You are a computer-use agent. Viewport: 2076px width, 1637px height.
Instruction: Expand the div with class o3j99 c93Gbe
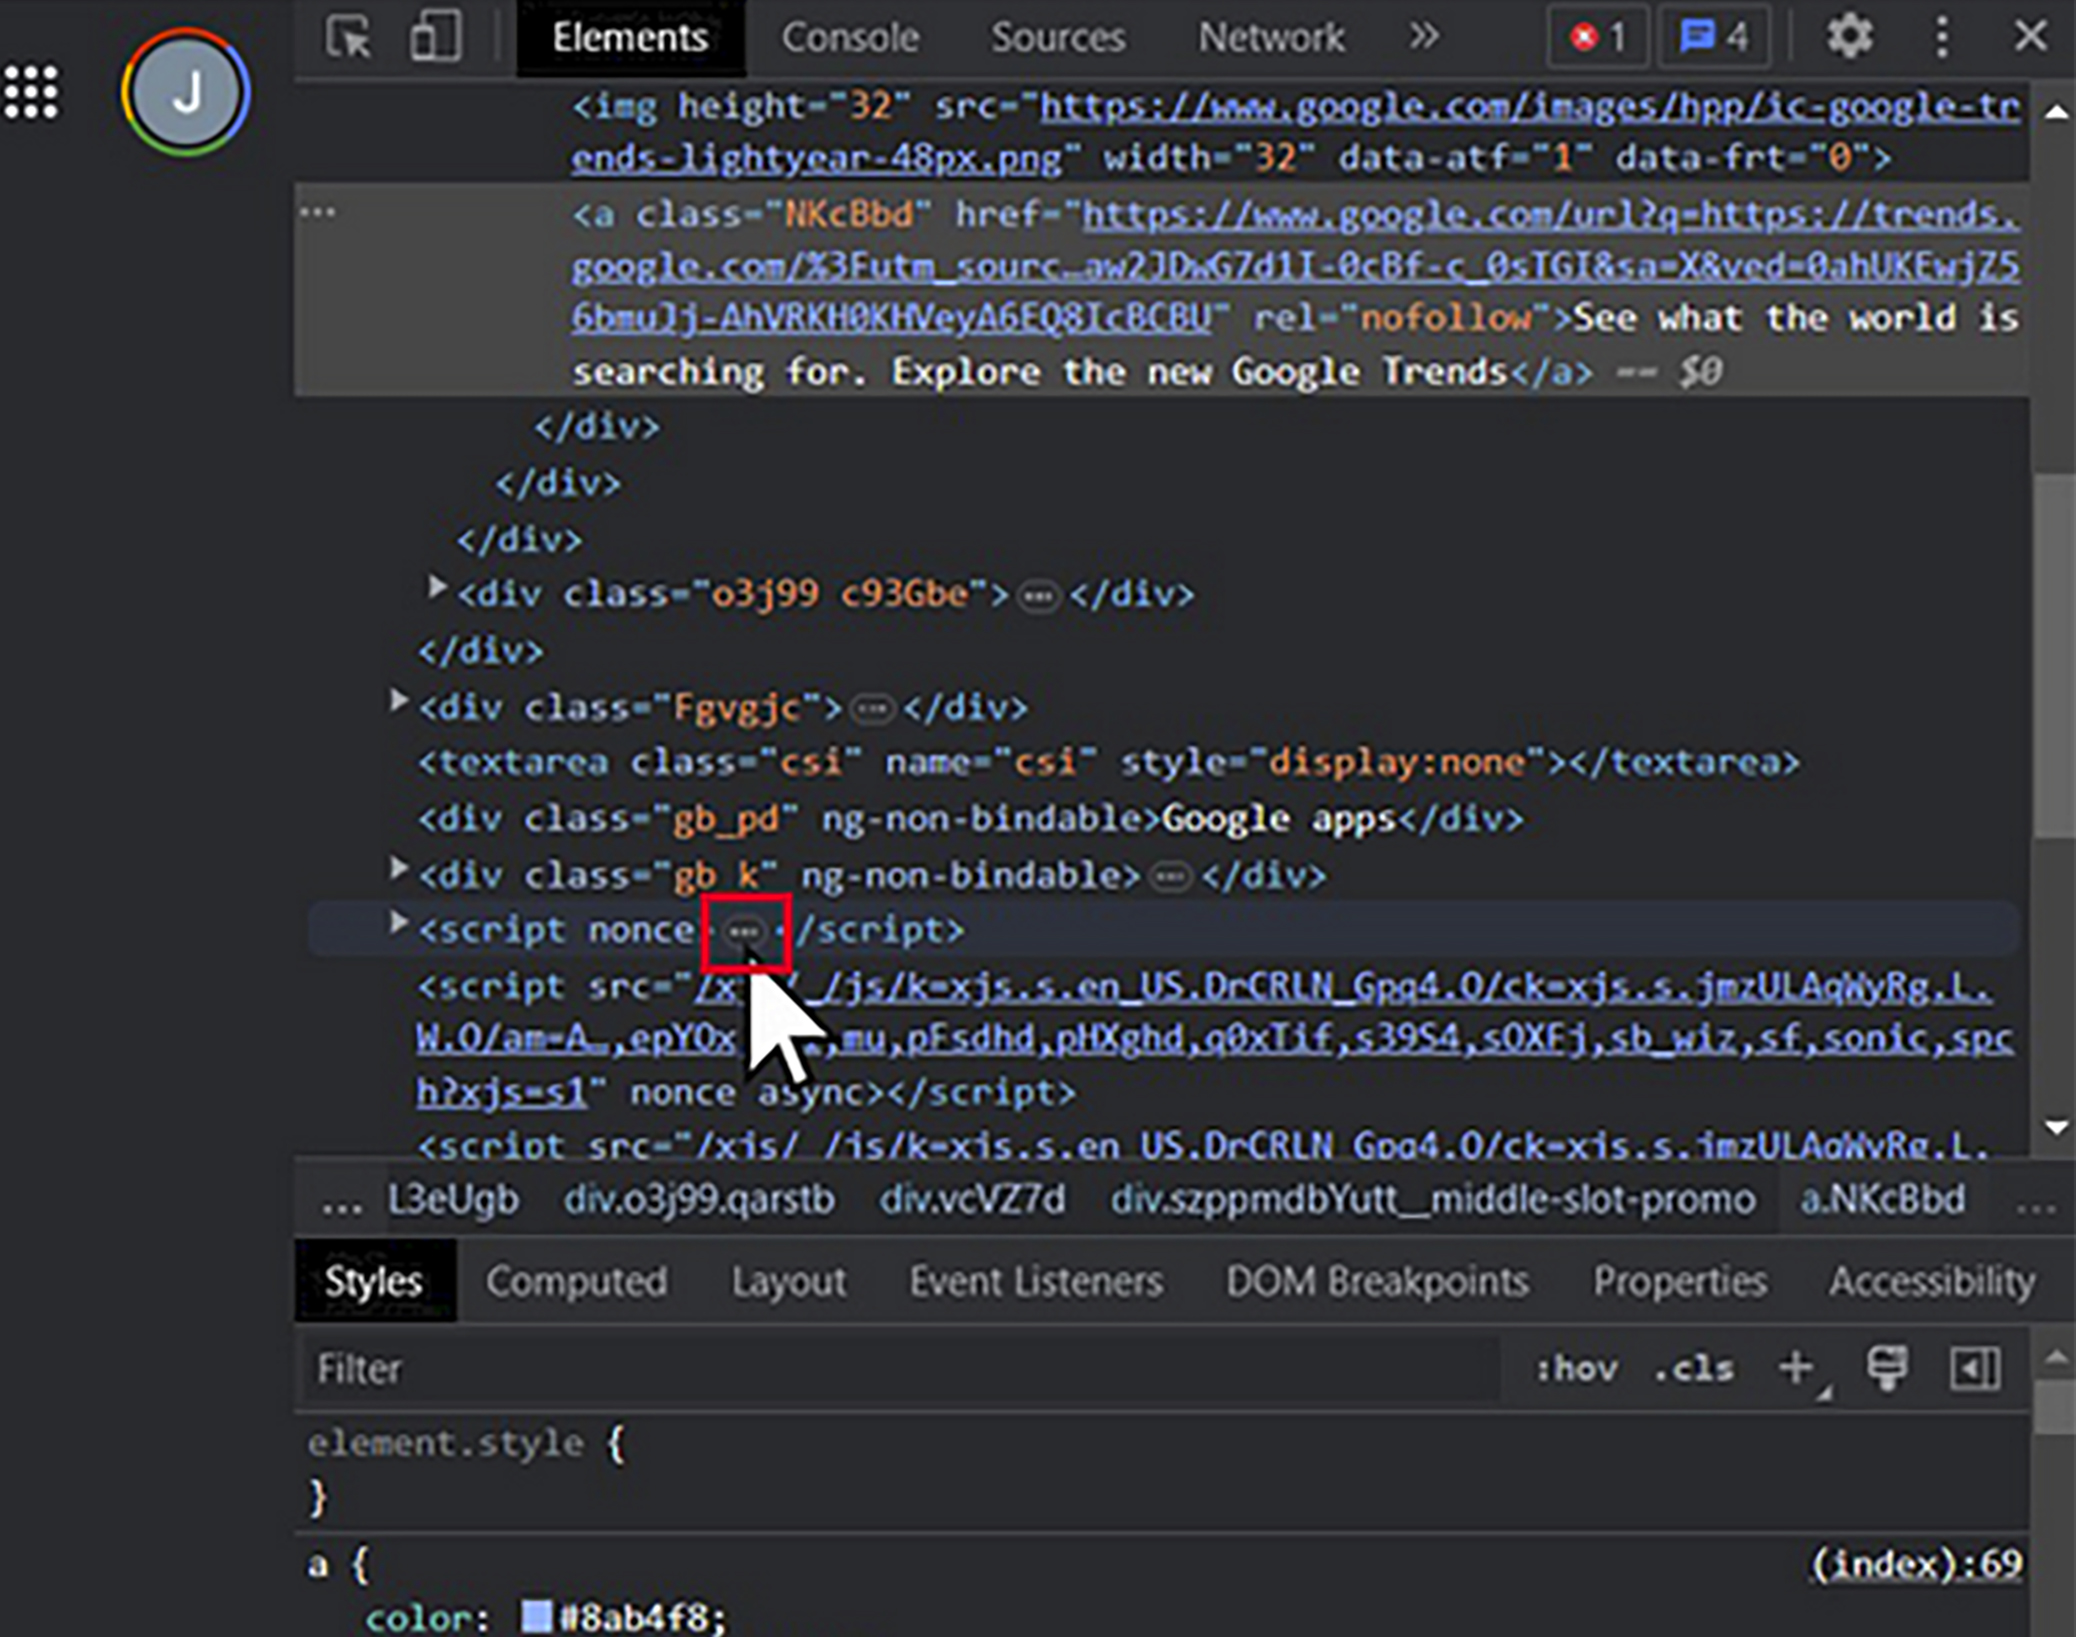(x=437, y=588)
